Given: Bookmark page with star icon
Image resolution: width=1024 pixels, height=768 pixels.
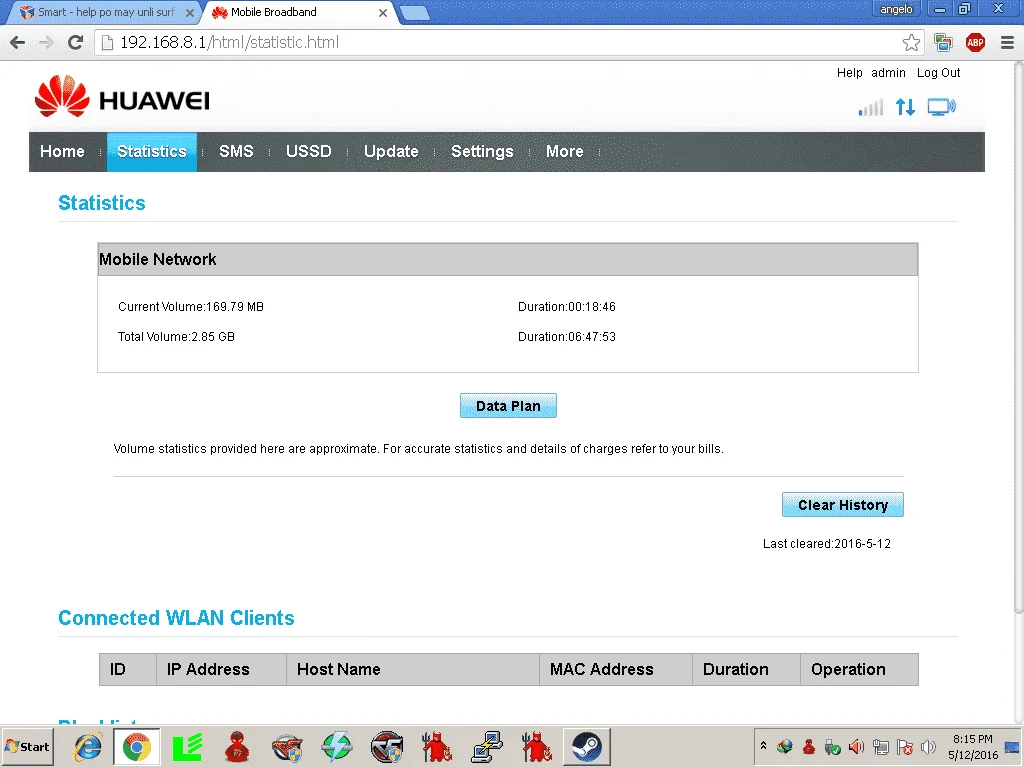Looking at the screenshot, I should pyautogui.click(x=912, y=43).
